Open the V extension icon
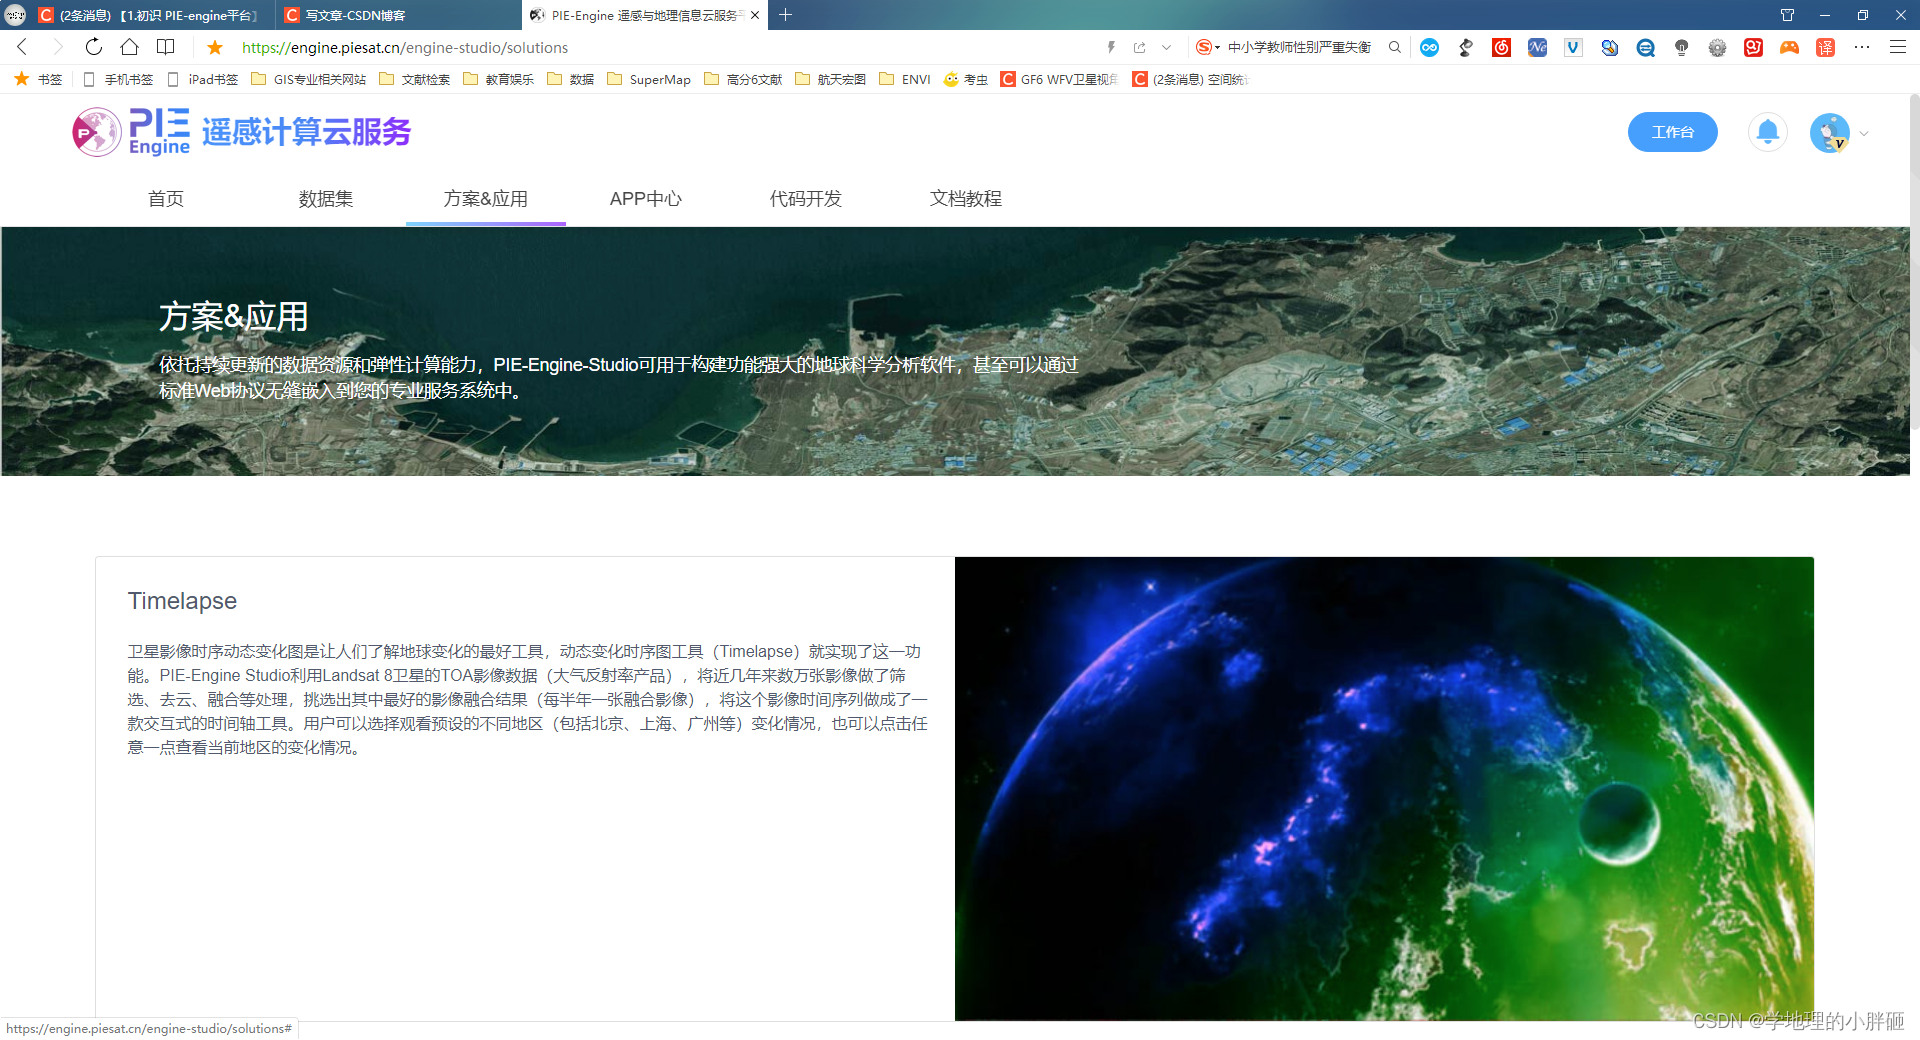Viewport: 1920px width, 1040px height. [1573, 47]
